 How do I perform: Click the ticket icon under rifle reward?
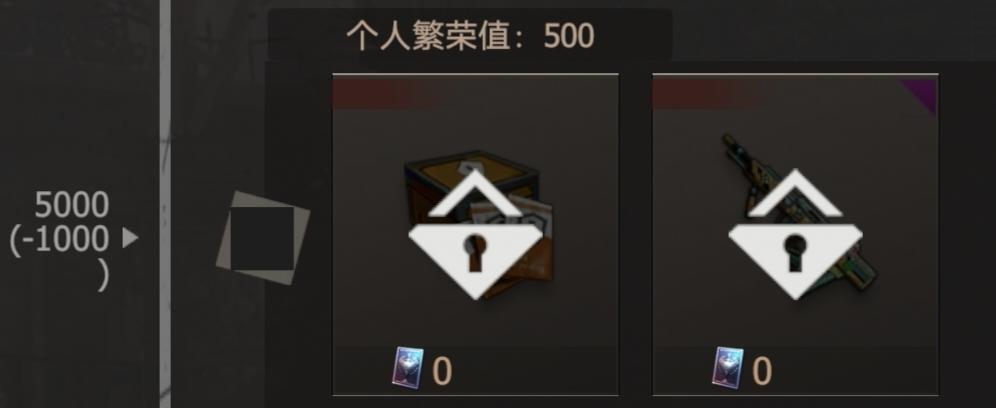click(727, 367)
